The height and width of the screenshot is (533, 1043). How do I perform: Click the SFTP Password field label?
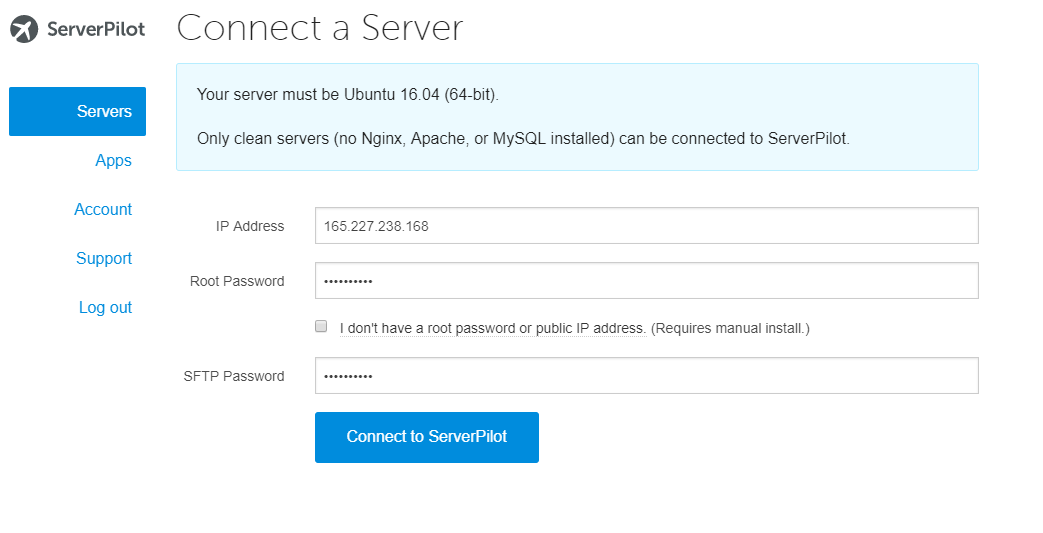pos(234,376)
